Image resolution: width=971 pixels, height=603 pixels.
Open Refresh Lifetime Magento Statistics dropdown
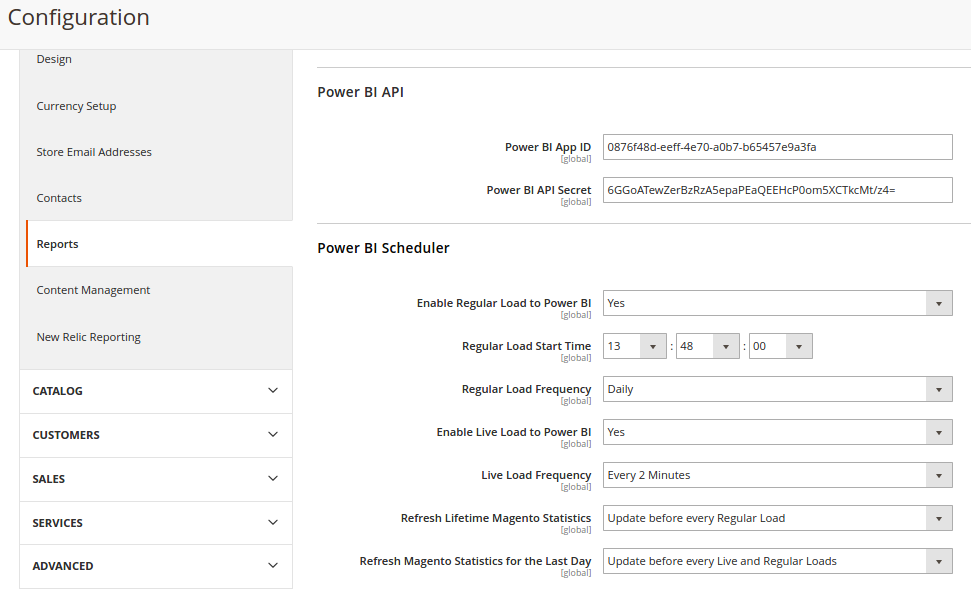click(x=777, y=518)
